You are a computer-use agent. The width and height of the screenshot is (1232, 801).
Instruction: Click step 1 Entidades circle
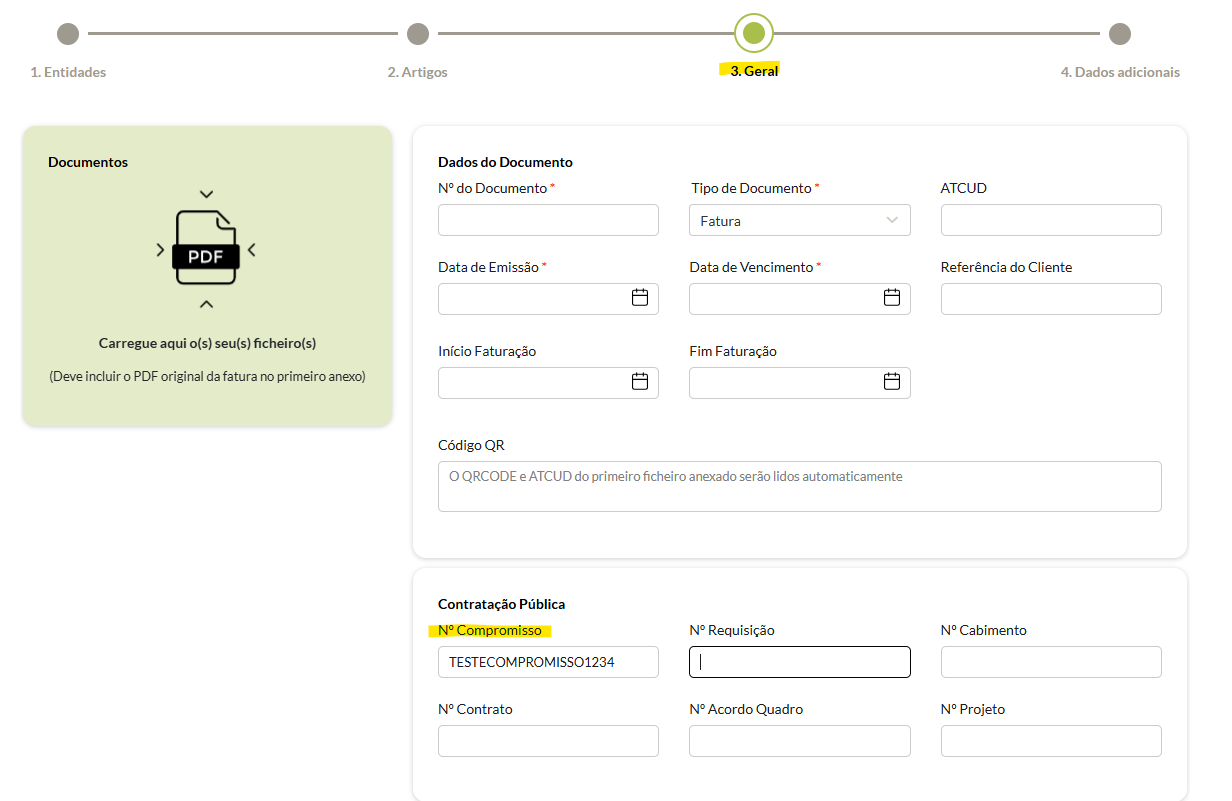coord(68,34)
